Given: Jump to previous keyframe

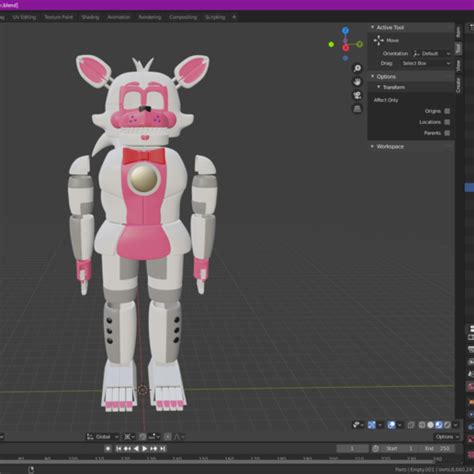Looking at the screenshot, I should coord(127,449).
